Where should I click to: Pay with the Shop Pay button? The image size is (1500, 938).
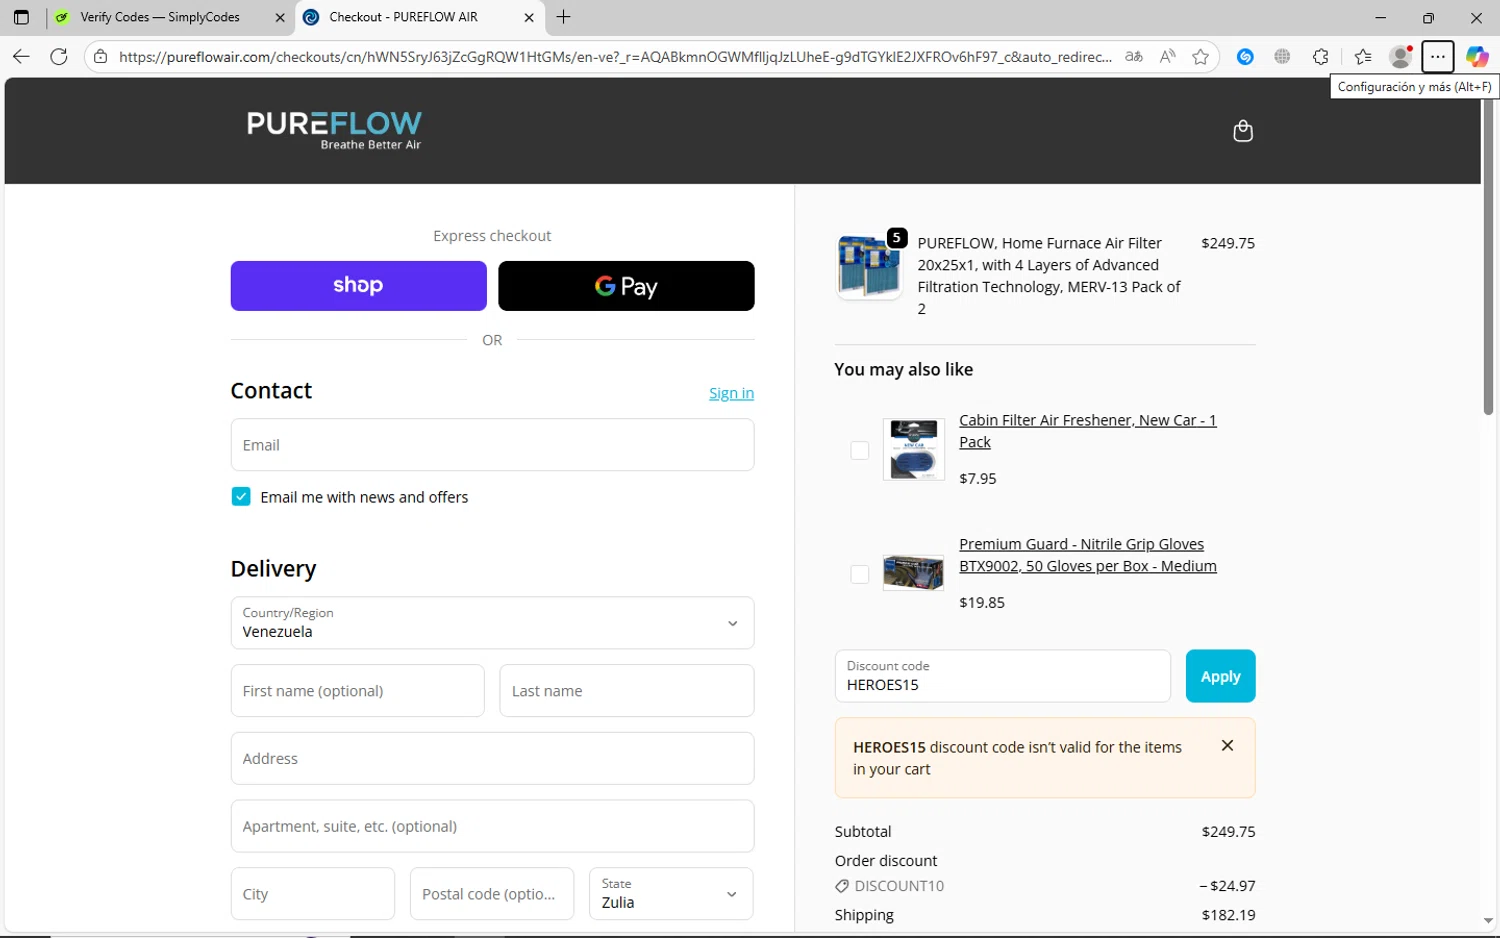pyautogui.click(x=358, y=286)
